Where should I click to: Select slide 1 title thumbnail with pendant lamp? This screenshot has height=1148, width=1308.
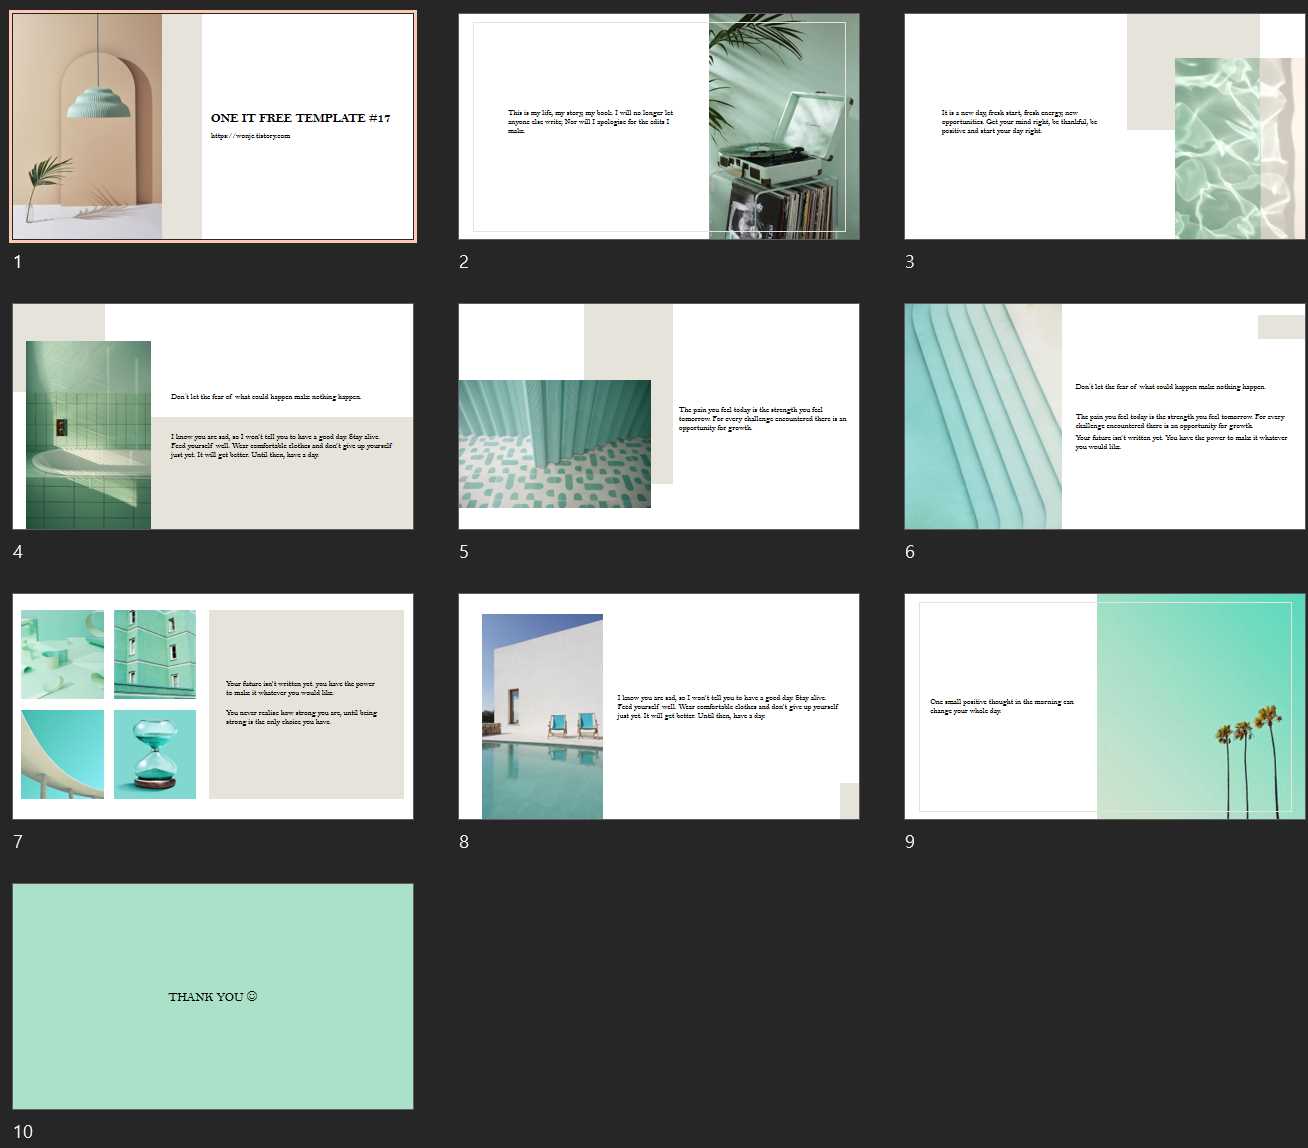[213, 127]
